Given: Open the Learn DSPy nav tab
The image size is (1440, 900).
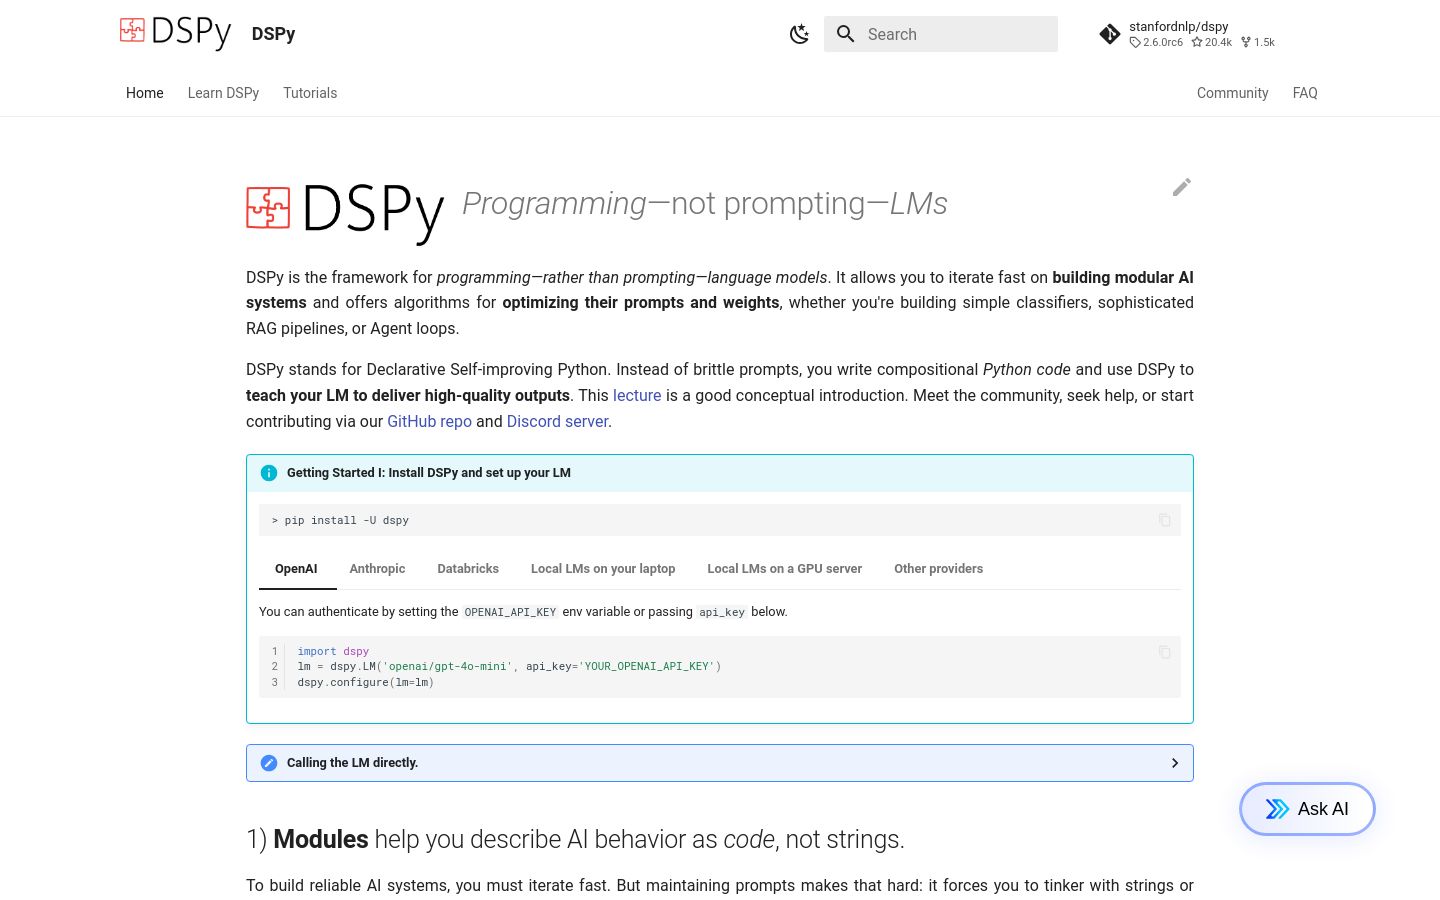Looking at the screenshot, I should 223,93.
